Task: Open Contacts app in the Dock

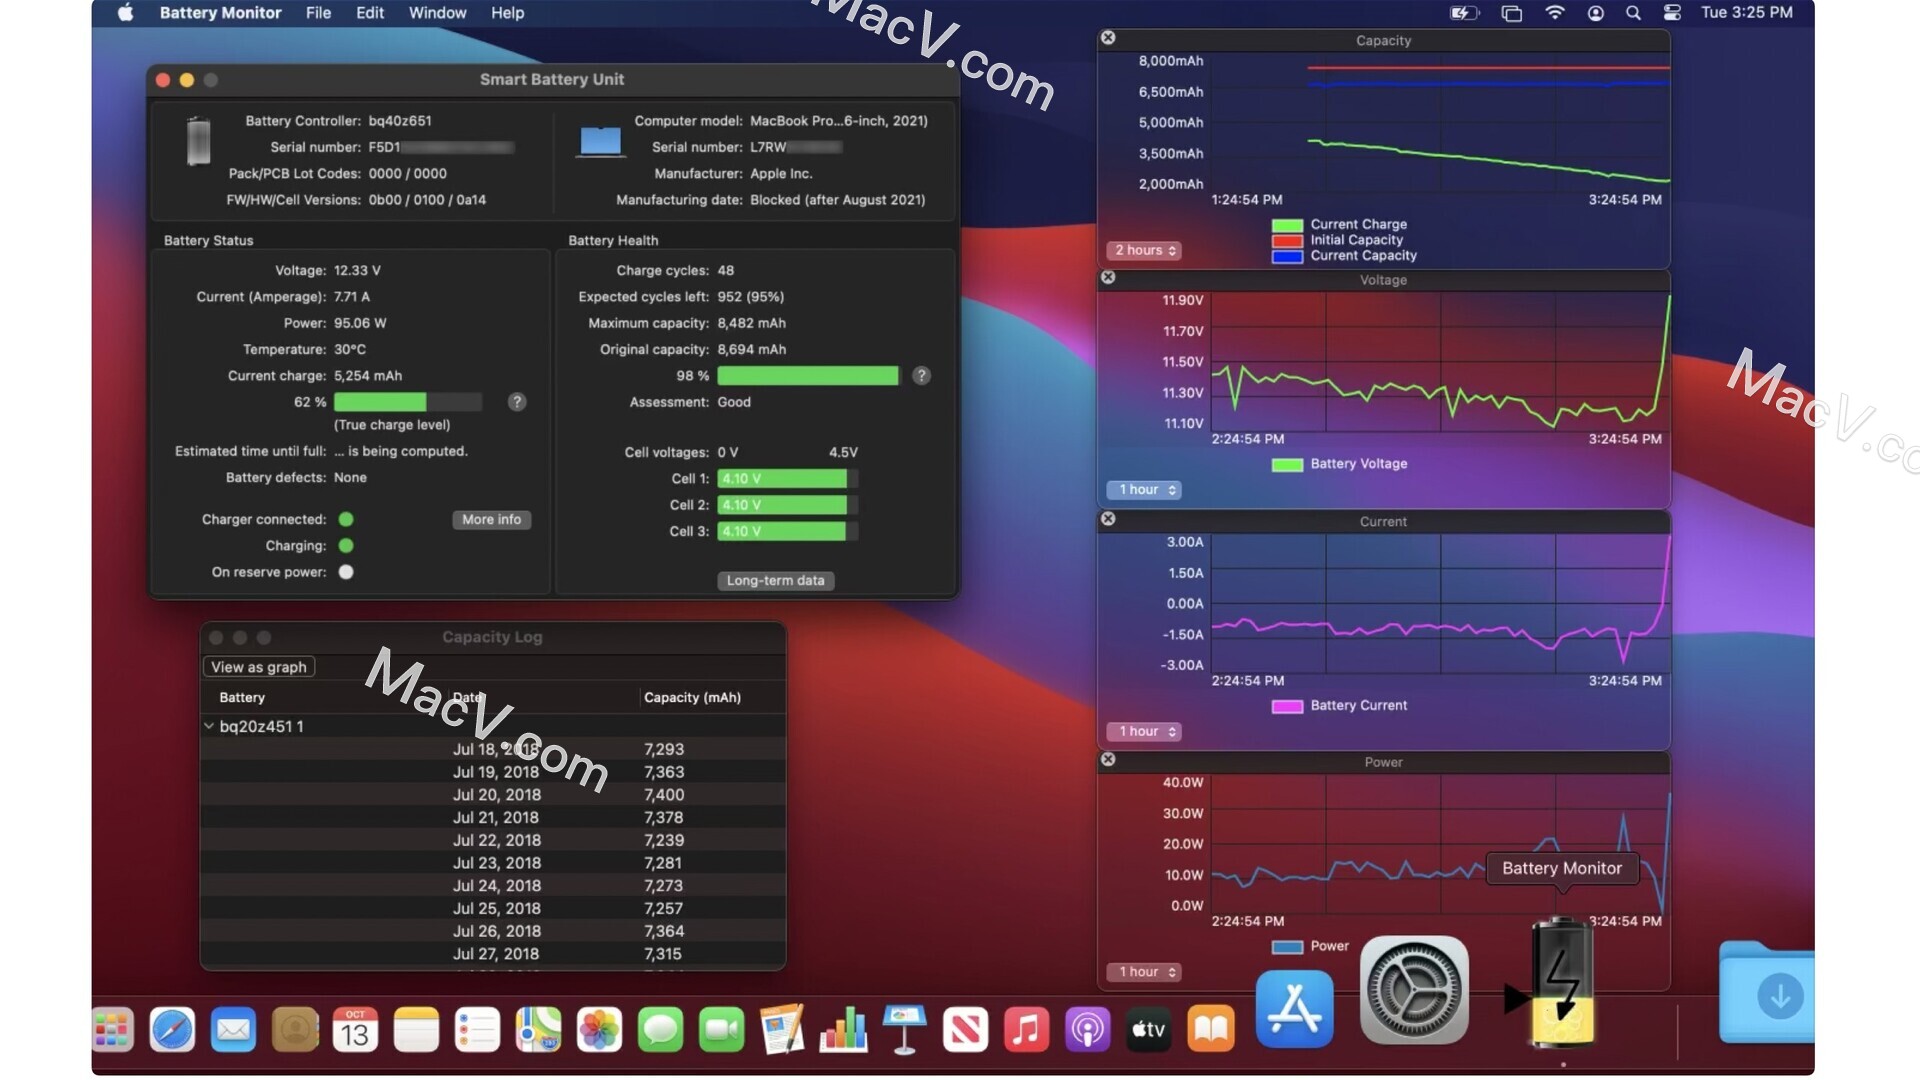Action: (x=295, y=1030)
